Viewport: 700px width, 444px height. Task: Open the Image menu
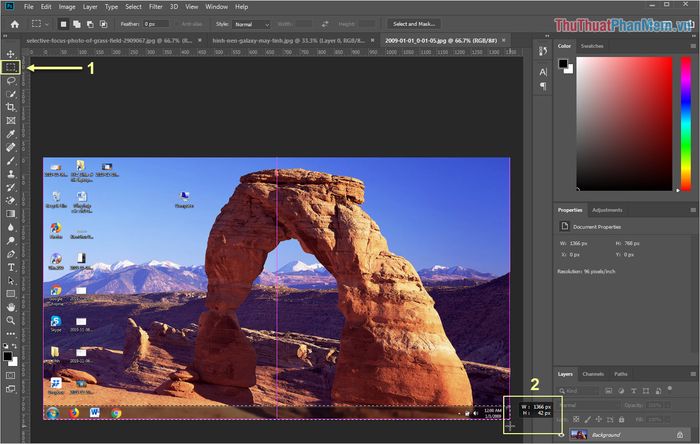pos(67,7)
